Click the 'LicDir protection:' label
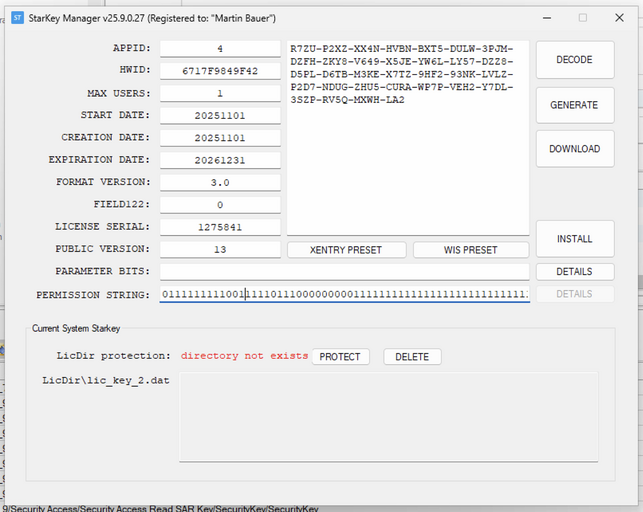This screenshot has width=643, height=512. pyautogui.click(x=114, y=356)
